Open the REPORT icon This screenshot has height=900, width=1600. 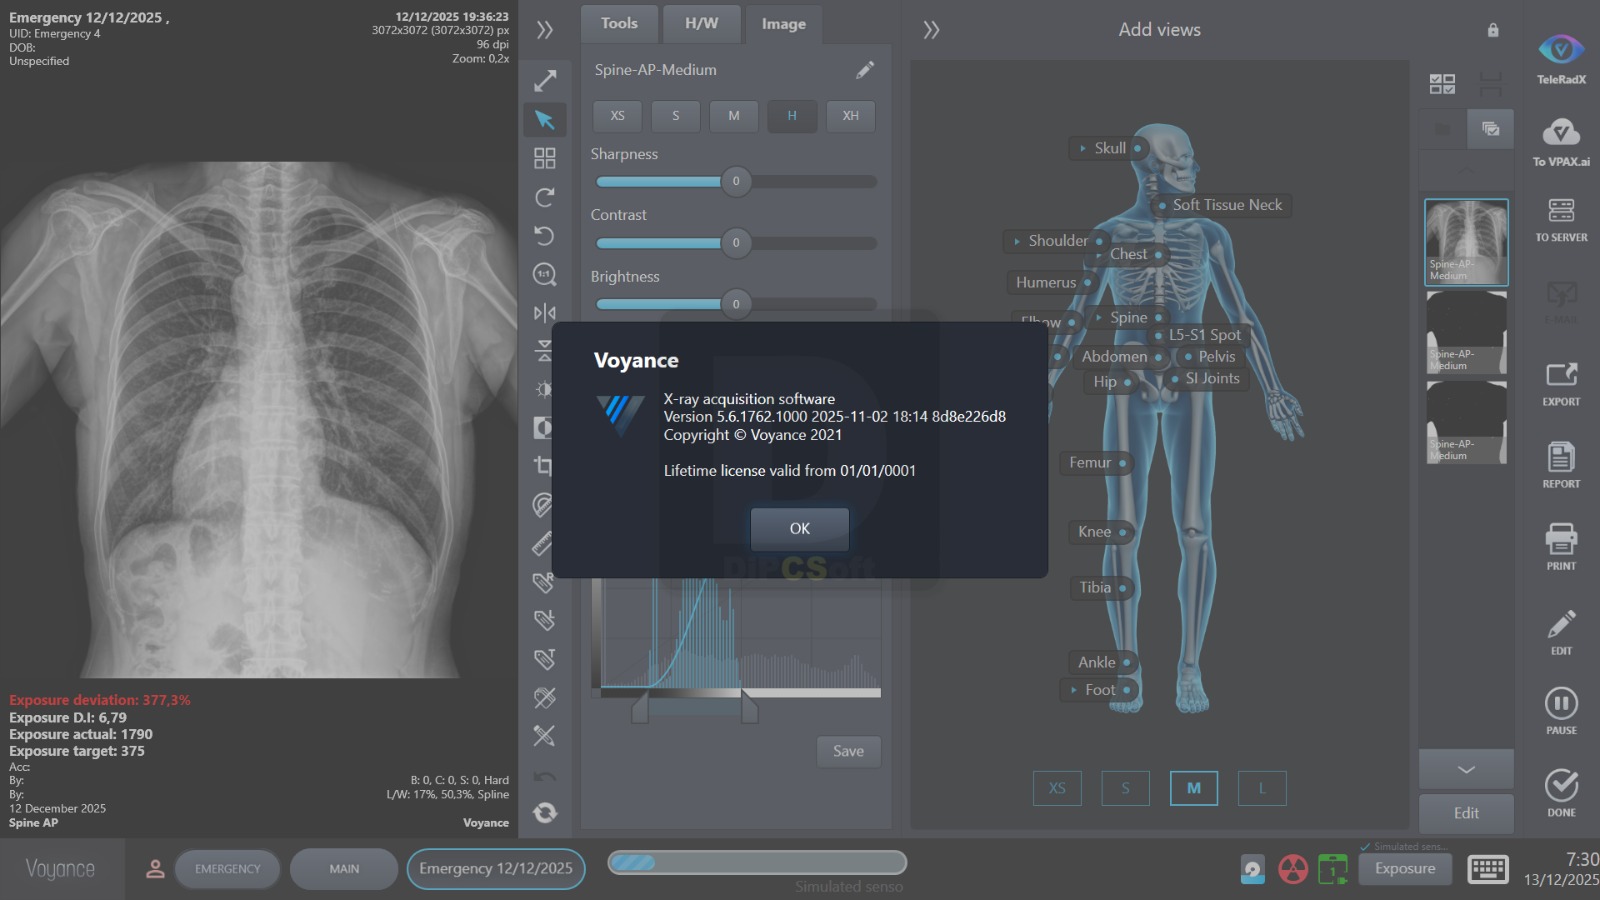click(x=1561, y=457)
